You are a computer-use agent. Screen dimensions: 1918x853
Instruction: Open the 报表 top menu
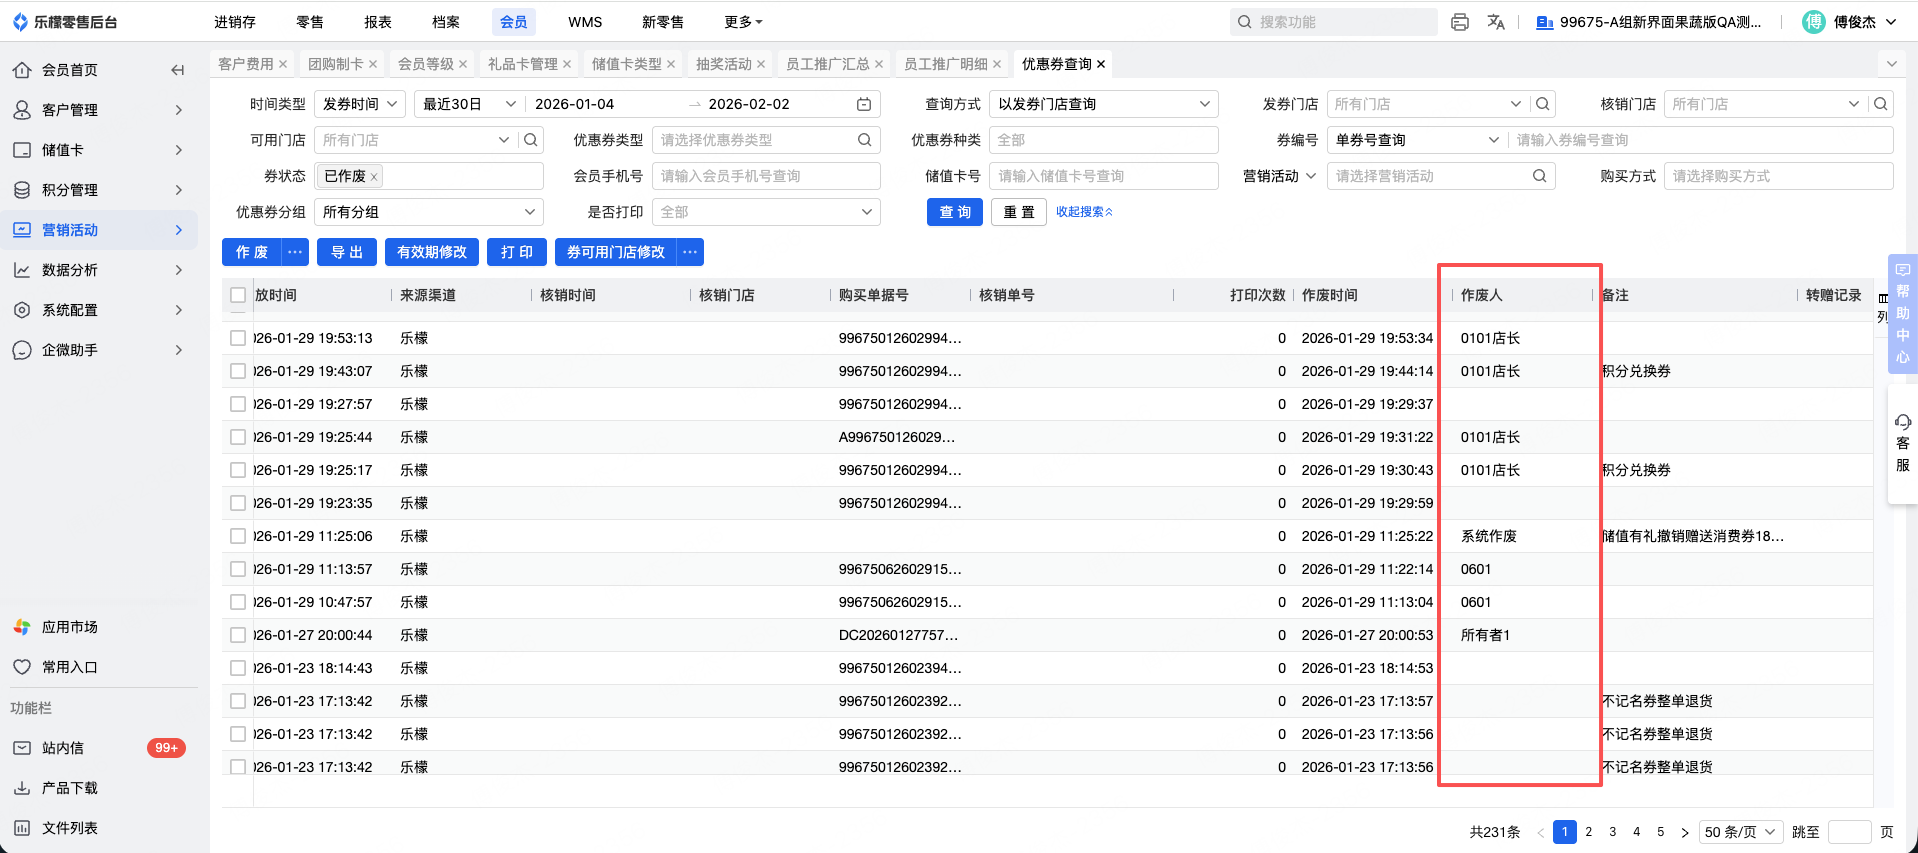378,22
